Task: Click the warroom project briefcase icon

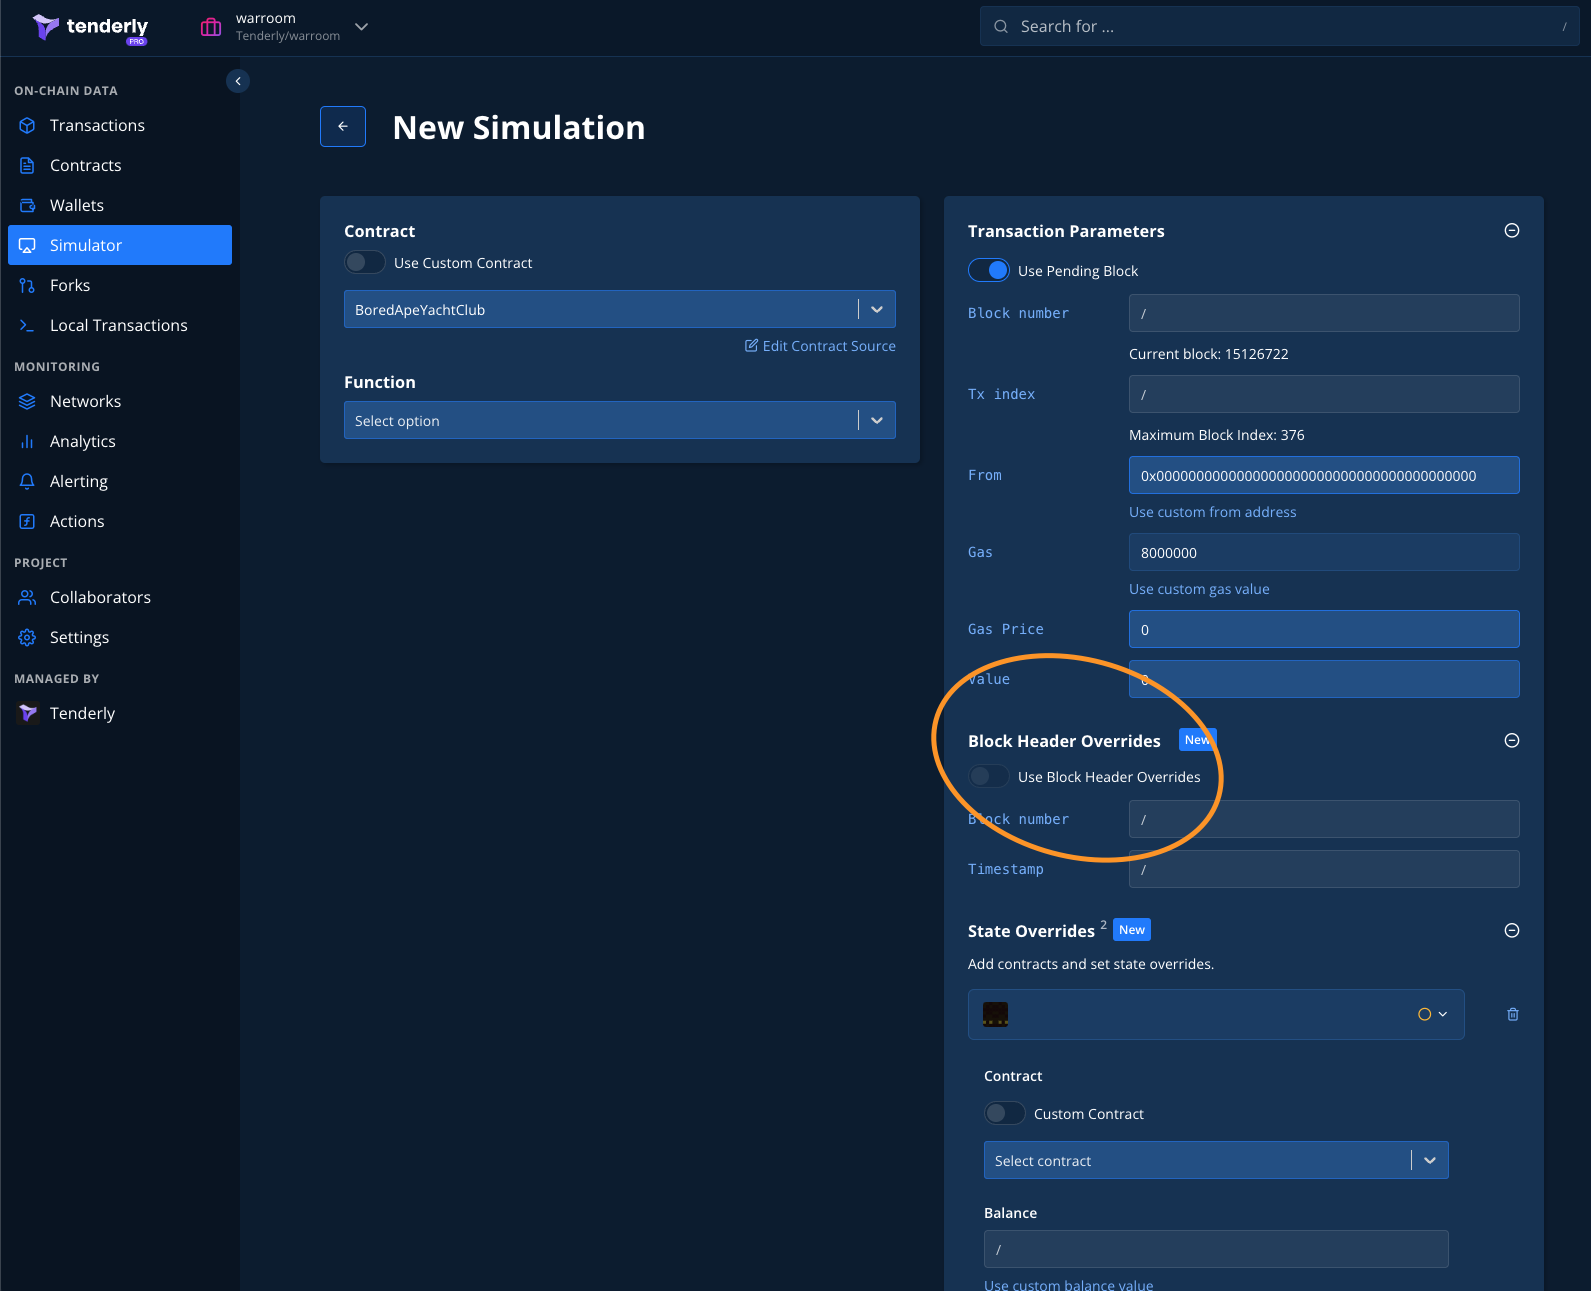Action: (211, 27)
